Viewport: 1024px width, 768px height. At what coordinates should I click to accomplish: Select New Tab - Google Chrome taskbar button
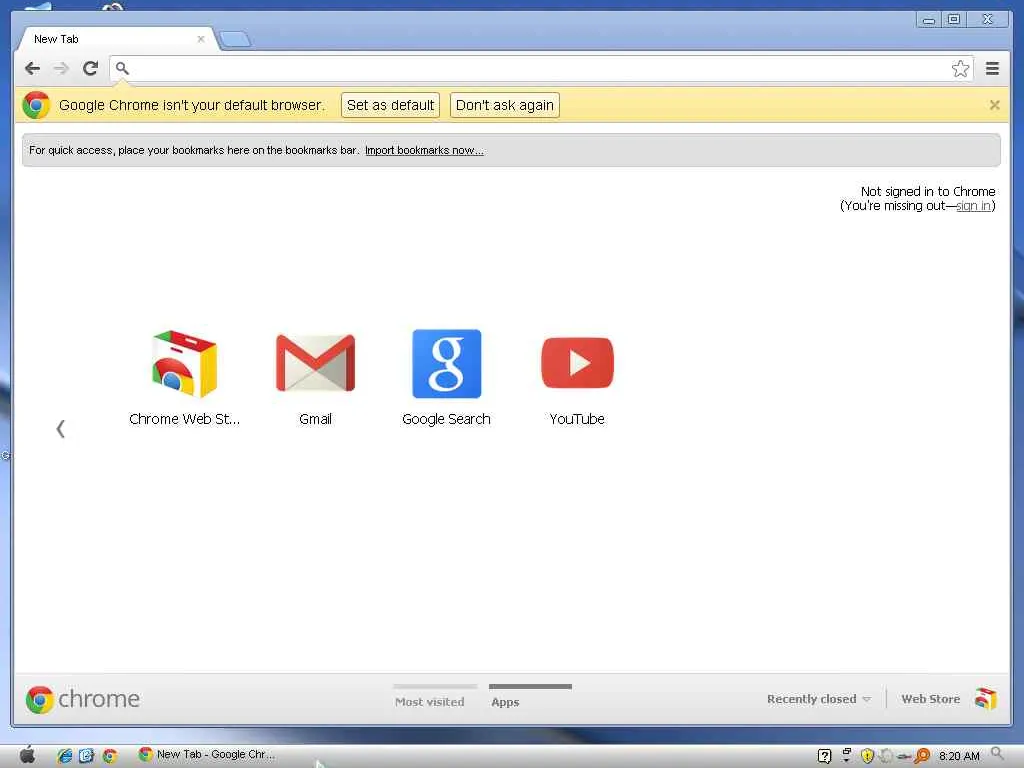(206, 754)
